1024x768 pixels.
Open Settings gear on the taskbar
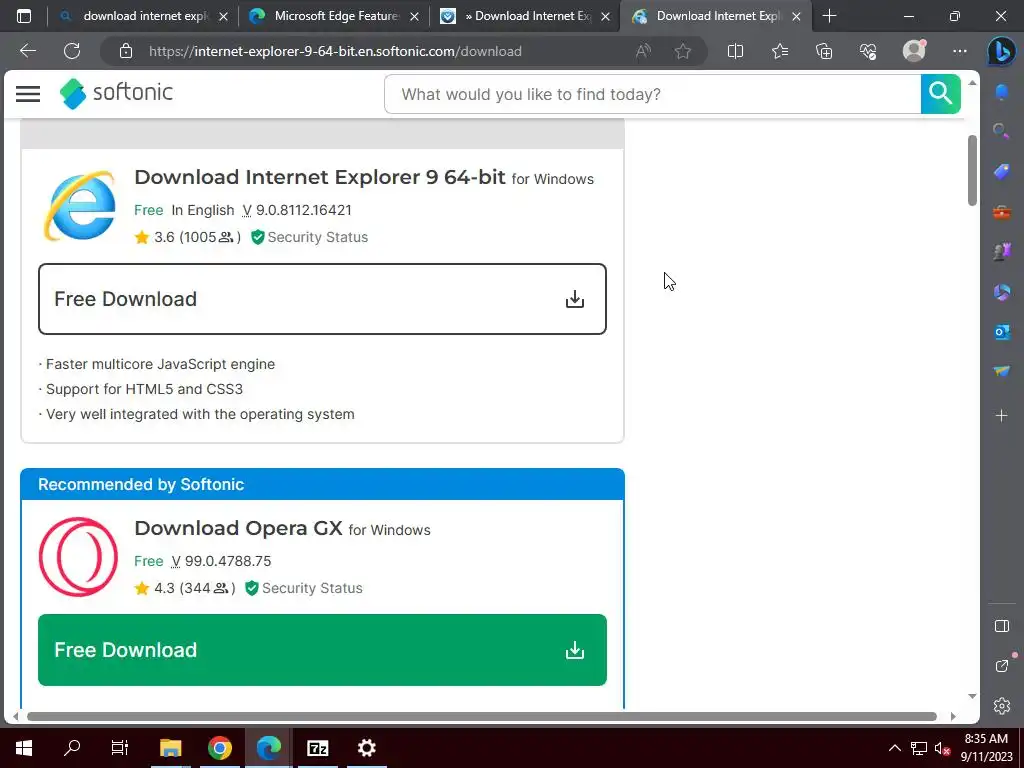[367, 748]
